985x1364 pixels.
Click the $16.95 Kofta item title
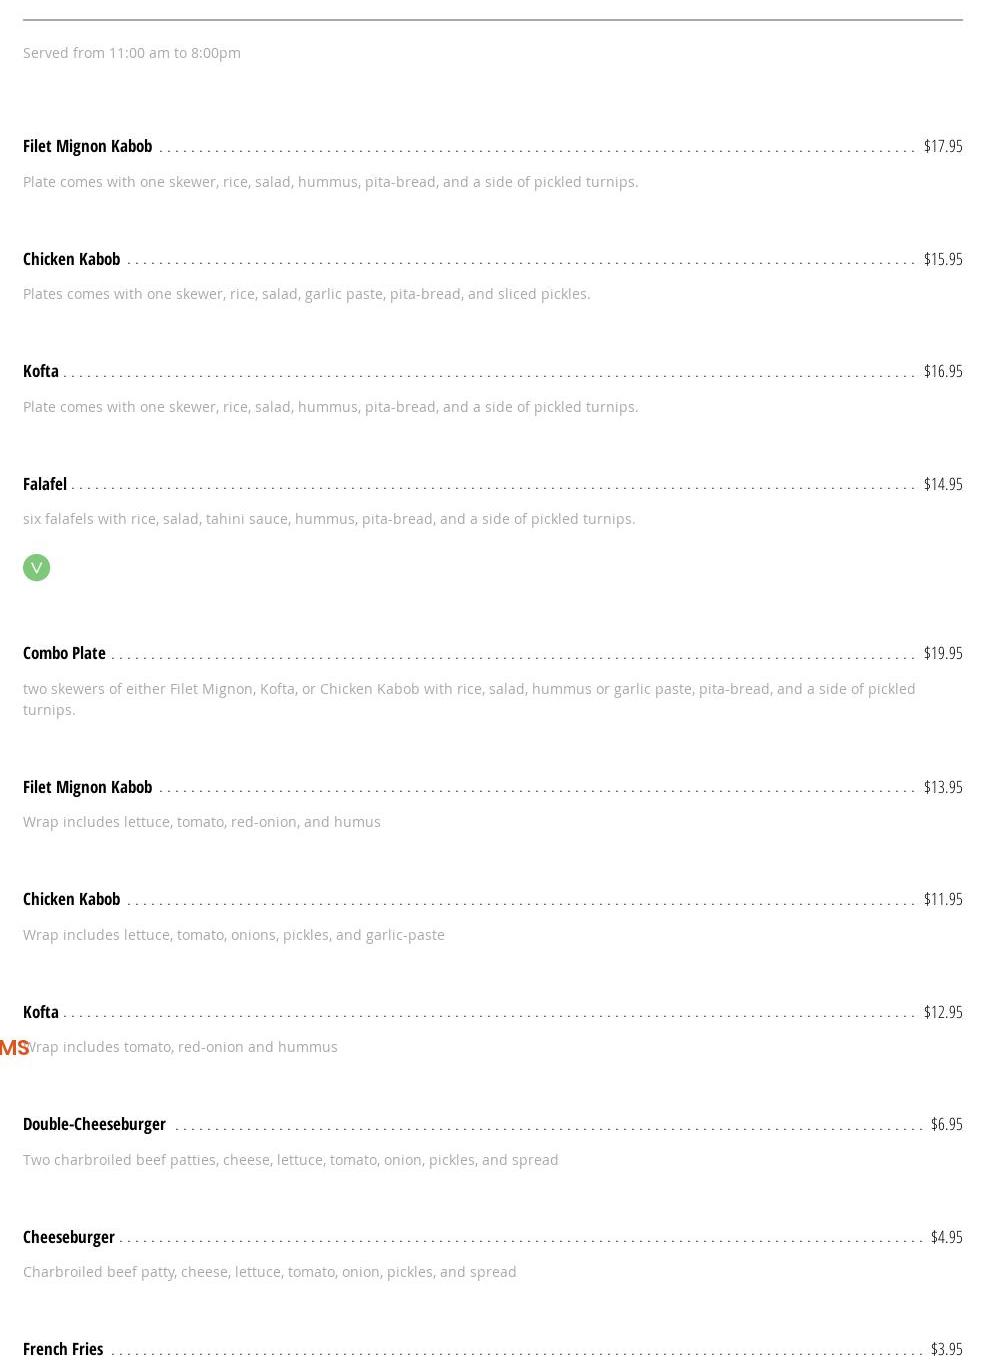(x=41, y=371)
